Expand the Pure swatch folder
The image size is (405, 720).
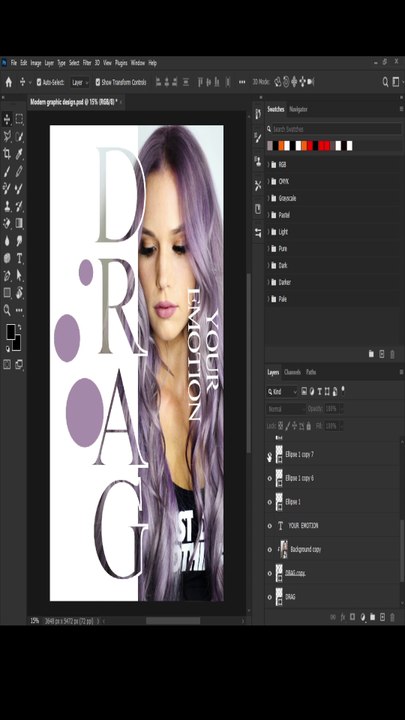click(269, 248)
